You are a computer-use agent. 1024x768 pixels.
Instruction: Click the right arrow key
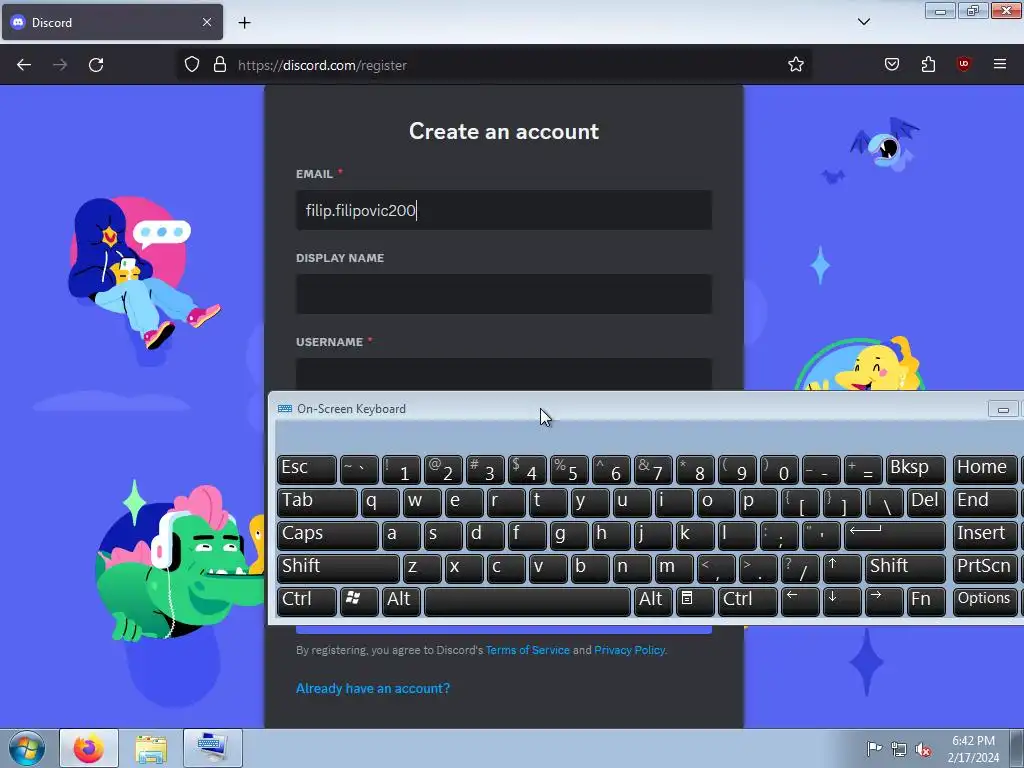coord(884,601)
